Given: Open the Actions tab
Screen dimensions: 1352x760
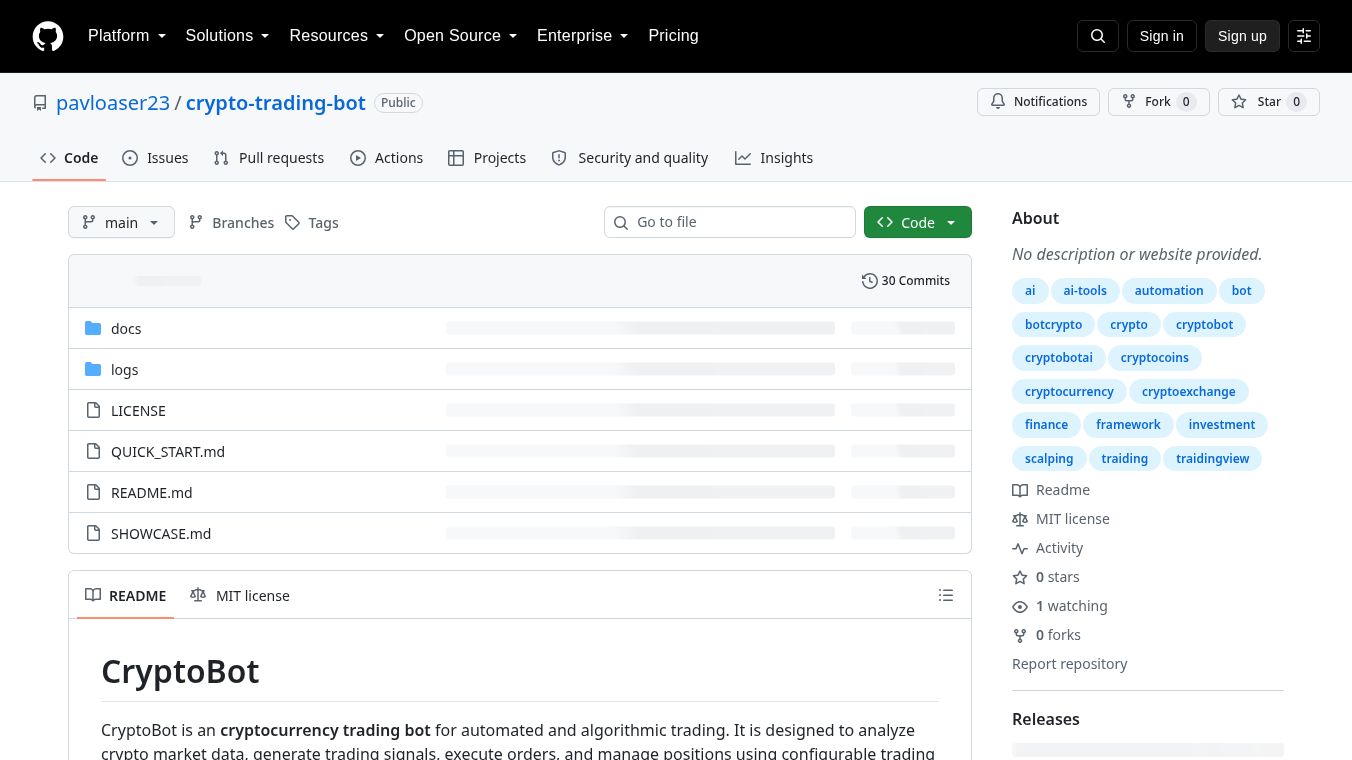Looking at the screenshot, I should pos(387,158).
